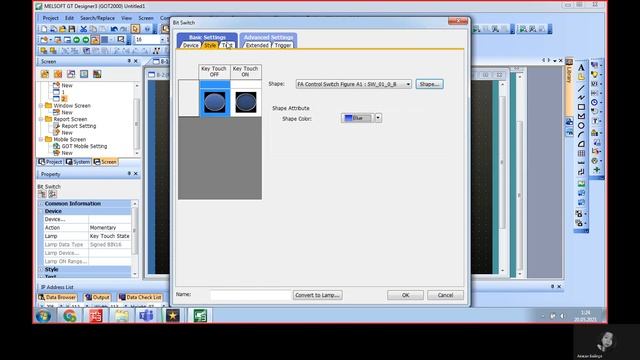Switch to the Text tab in dialog

point(227,45)
